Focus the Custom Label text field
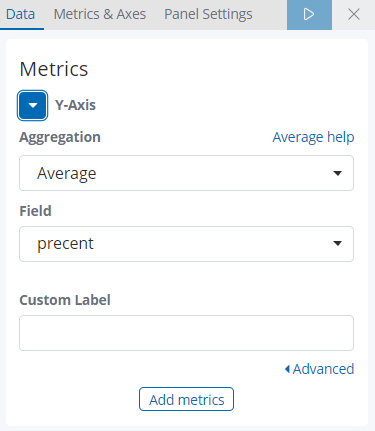Screen dimensions: 375x431 (x=186, y=333)
